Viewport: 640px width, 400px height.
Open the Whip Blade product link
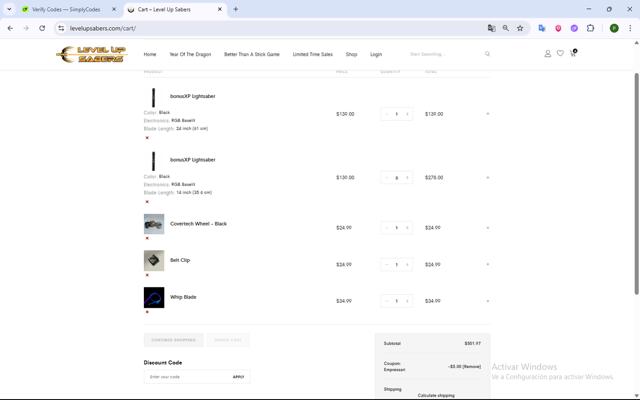pyautogui.click(x=183, y=297)
